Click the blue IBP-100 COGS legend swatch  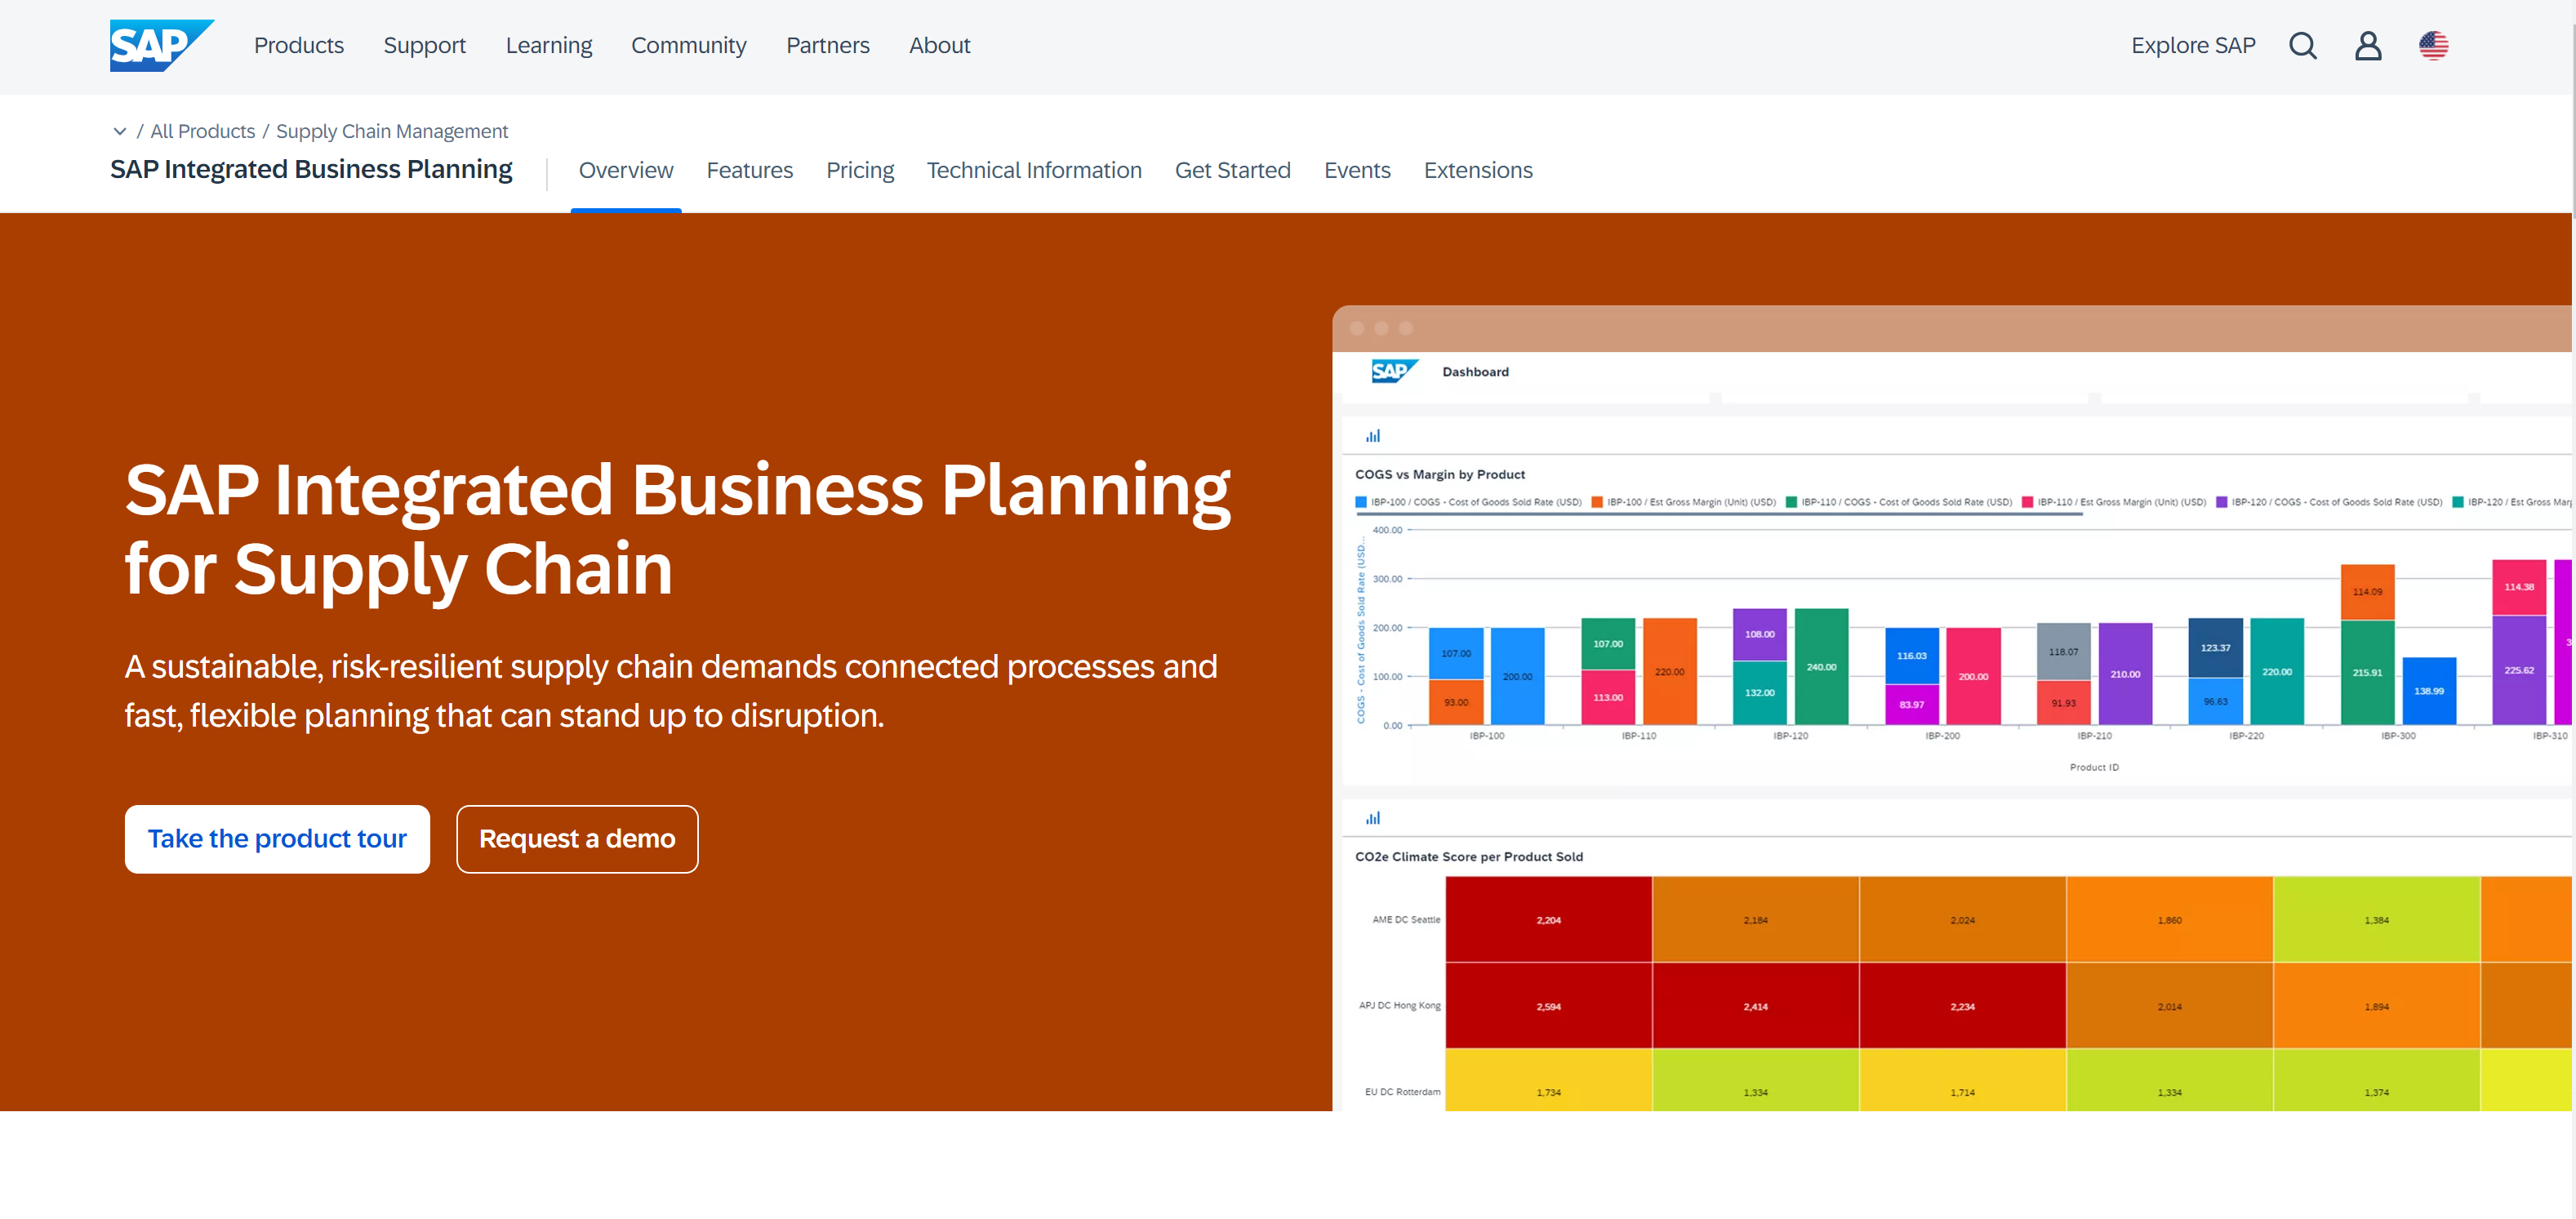pos(1361,502)
